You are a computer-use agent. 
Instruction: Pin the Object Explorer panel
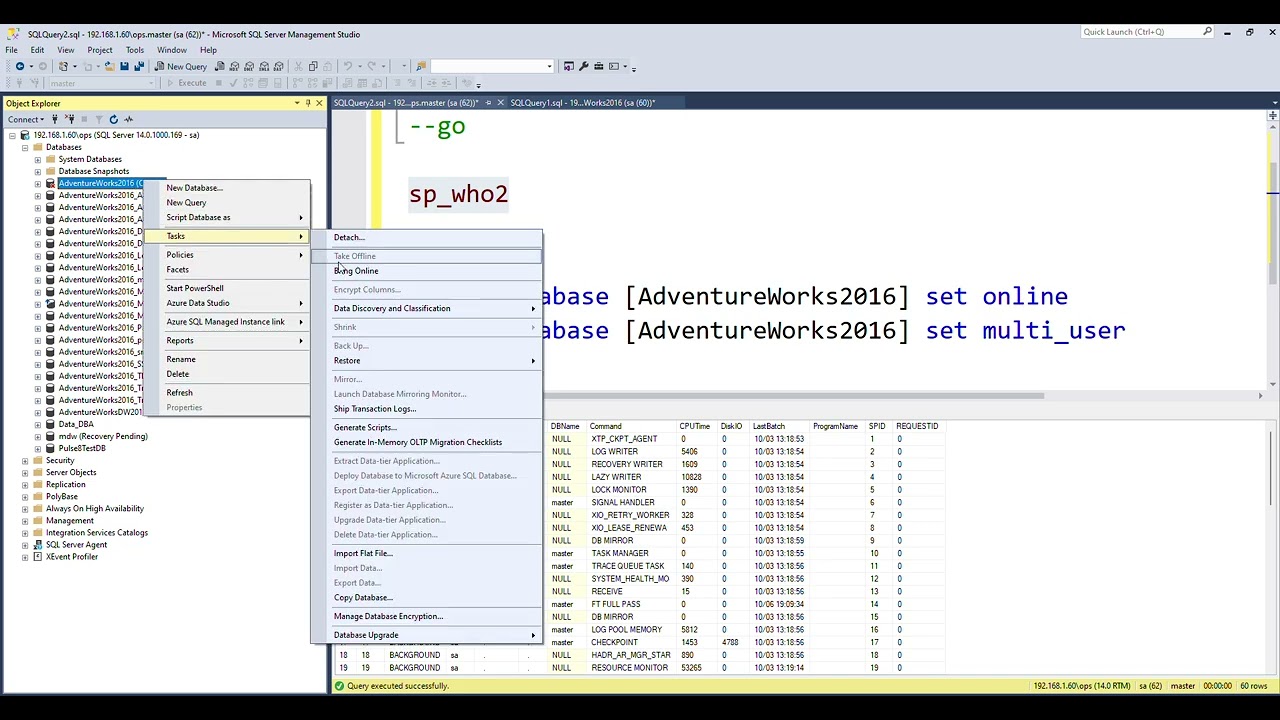click(308, 103)
